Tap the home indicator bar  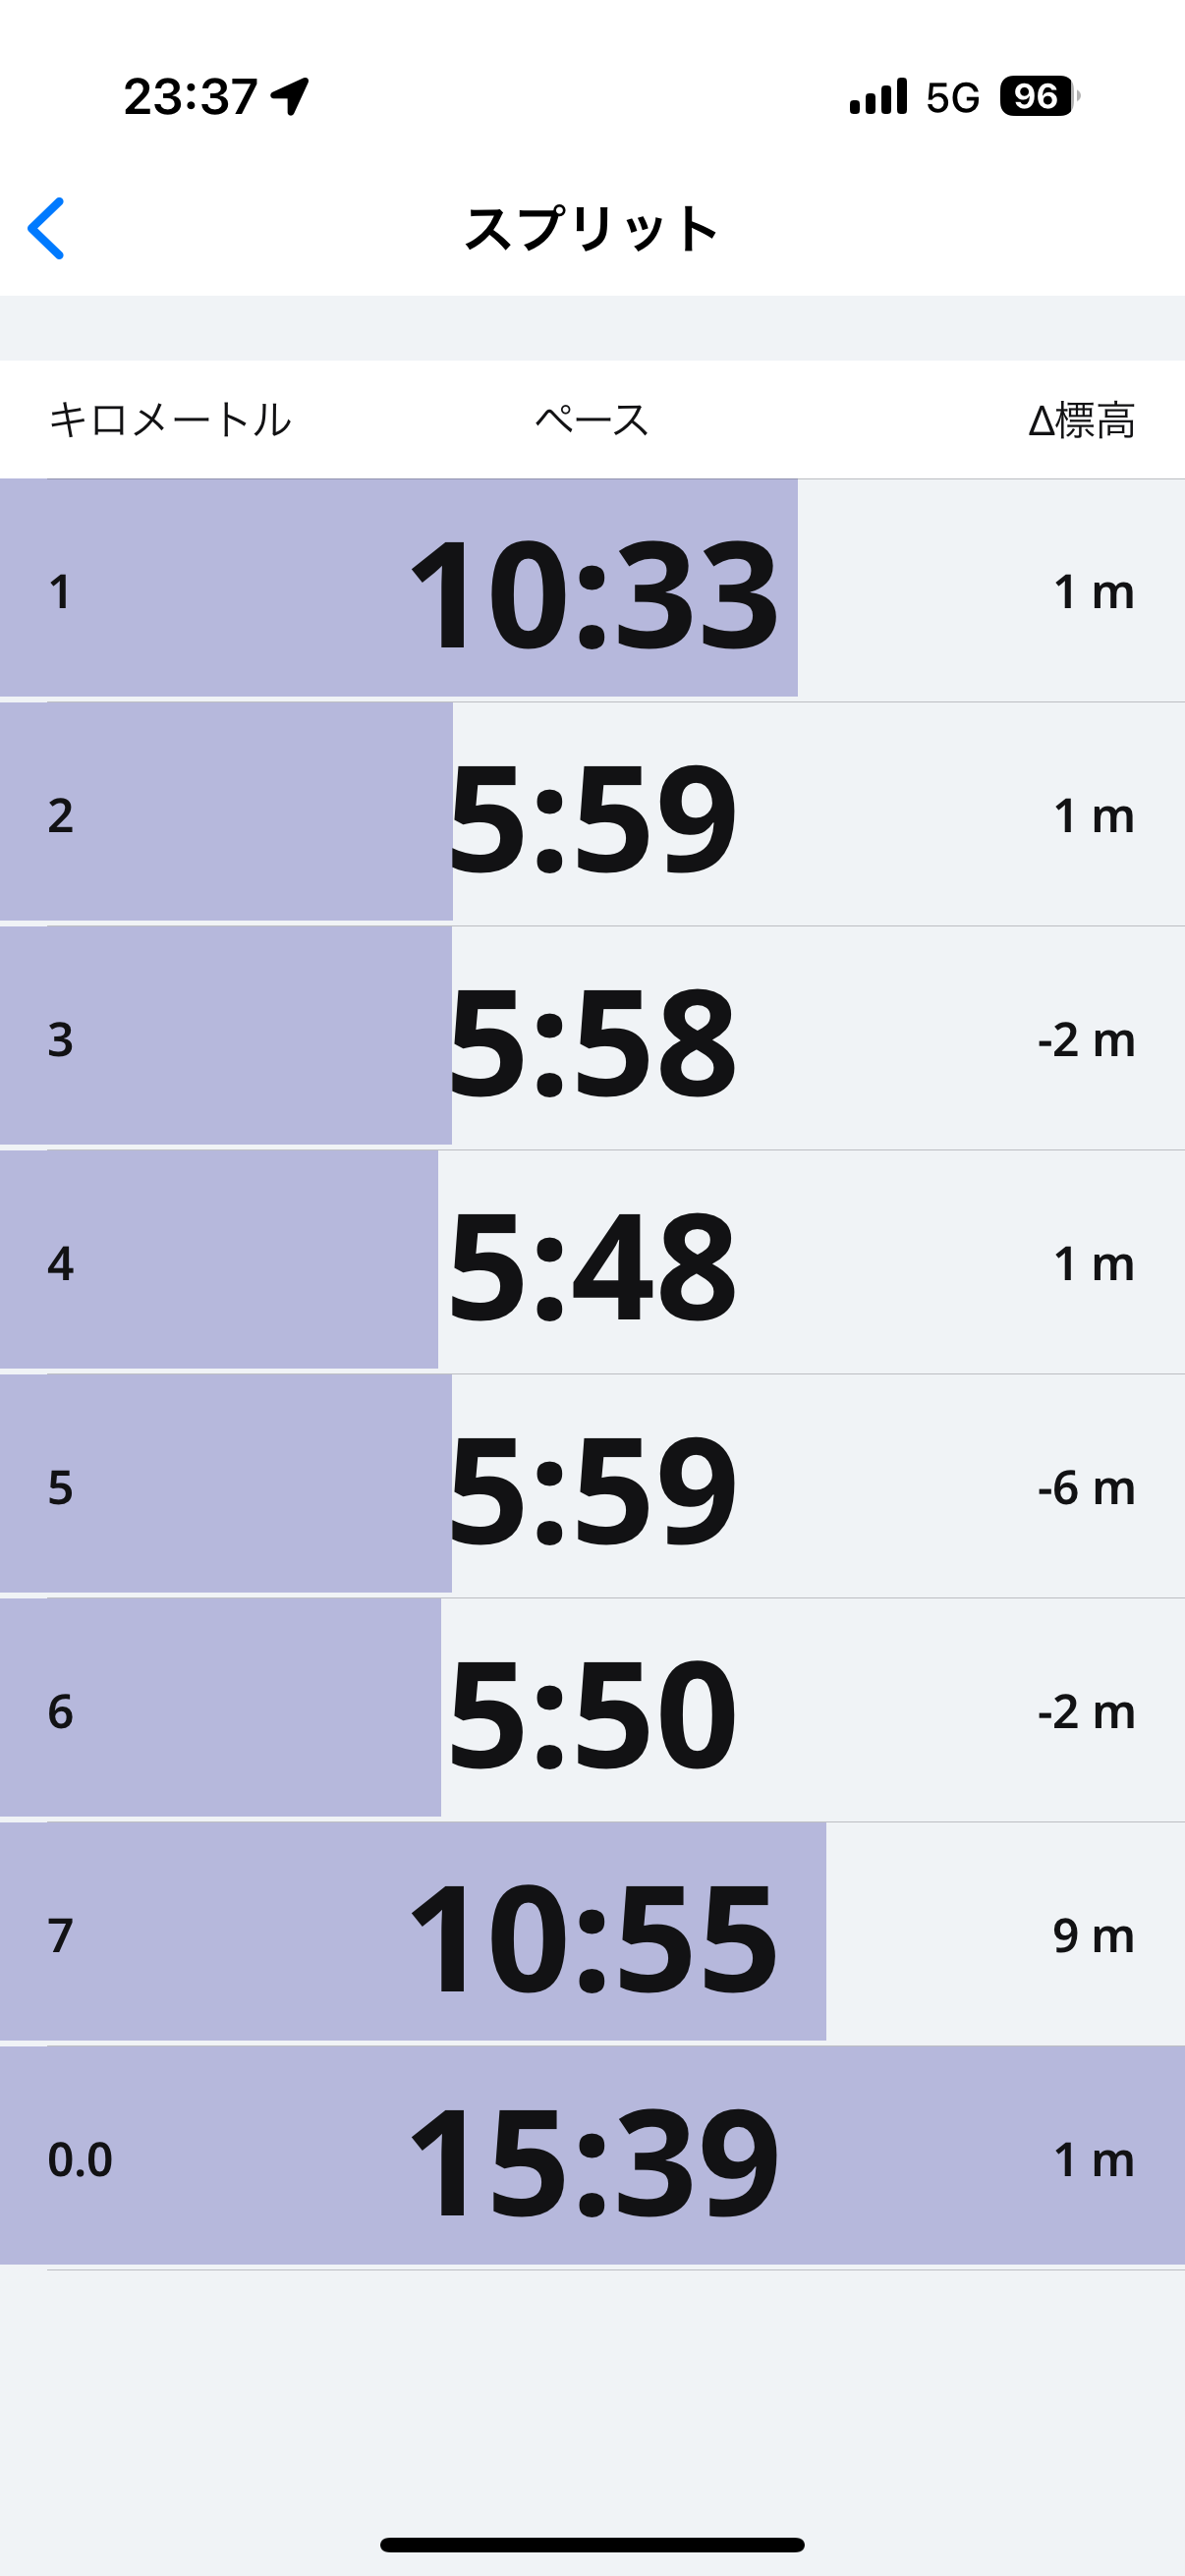coord(592,2544)
